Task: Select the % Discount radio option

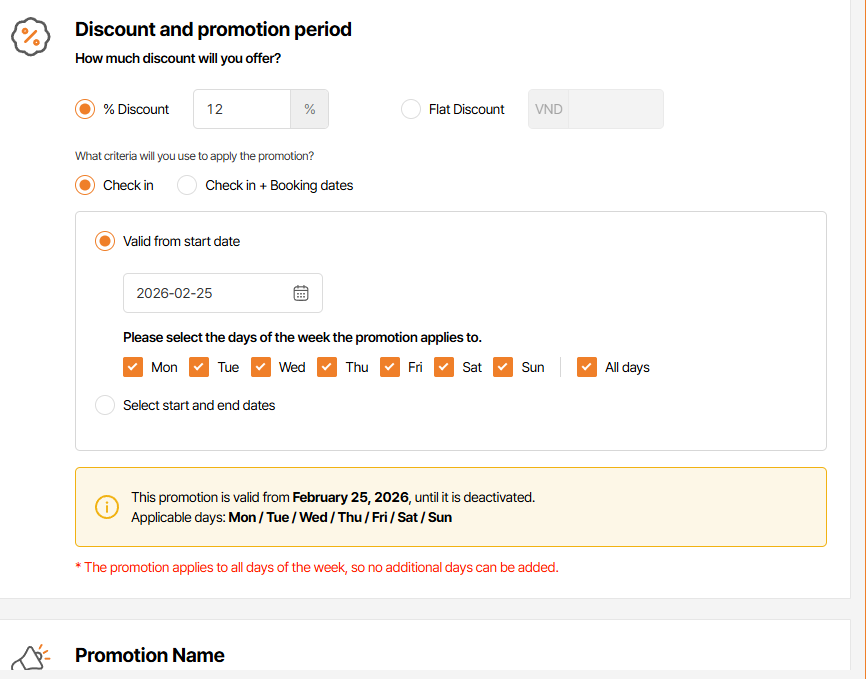Action: tap(85, 109)
